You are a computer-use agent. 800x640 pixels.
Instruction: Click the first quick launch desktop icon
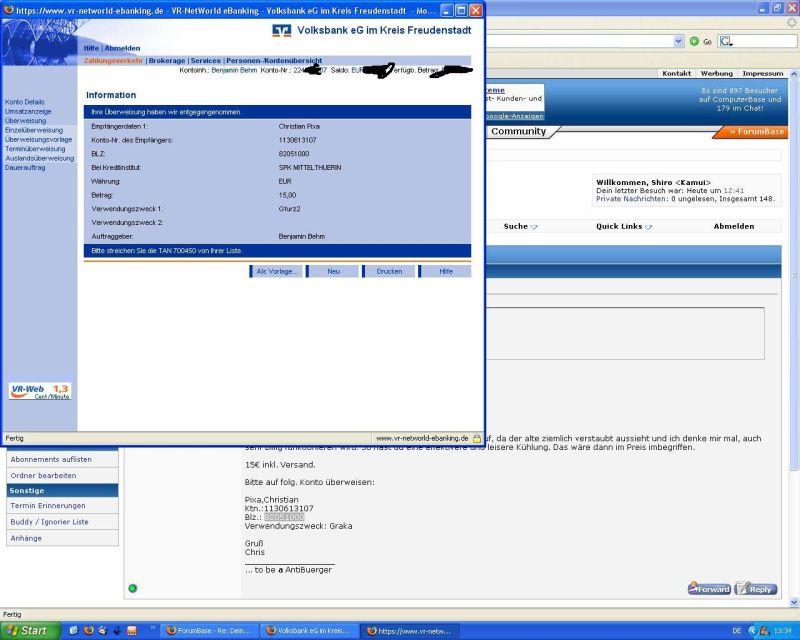pyautogui.click(x=73, y=631)
